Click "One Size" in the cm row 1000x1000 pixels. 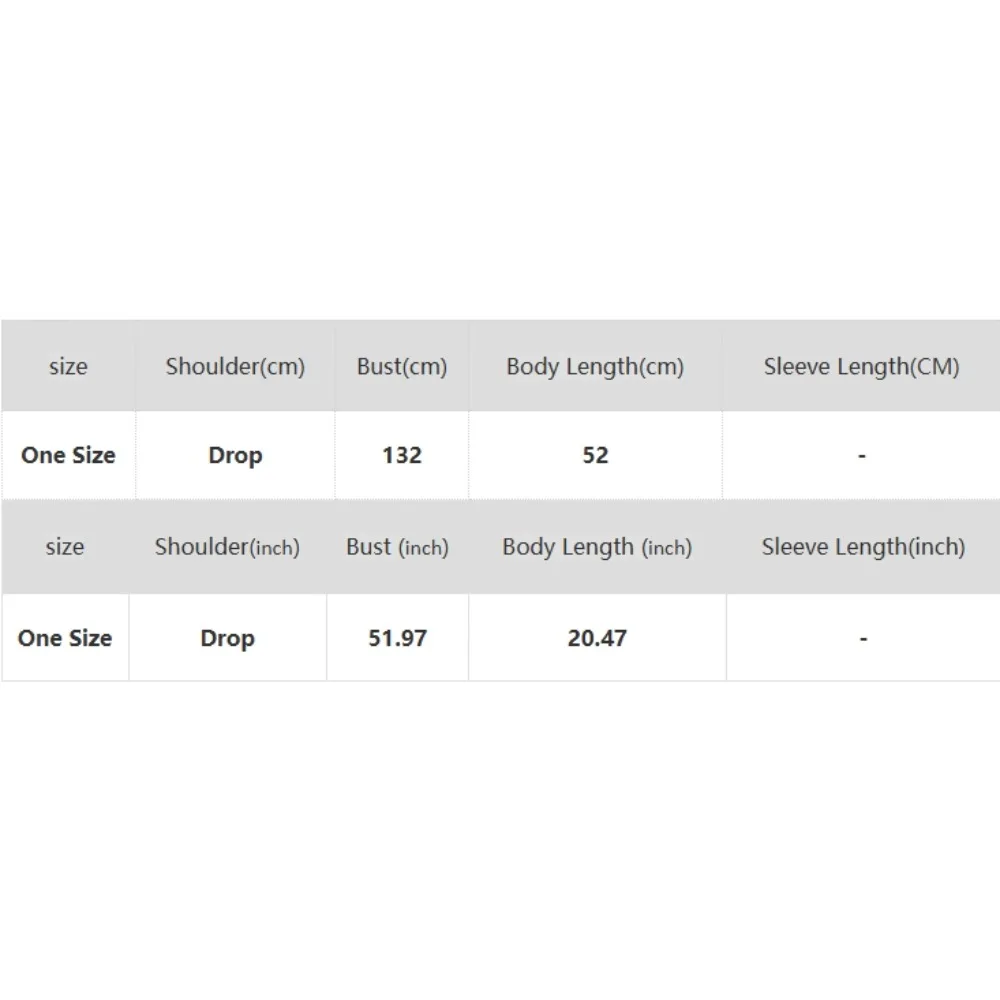coord(68,455)
